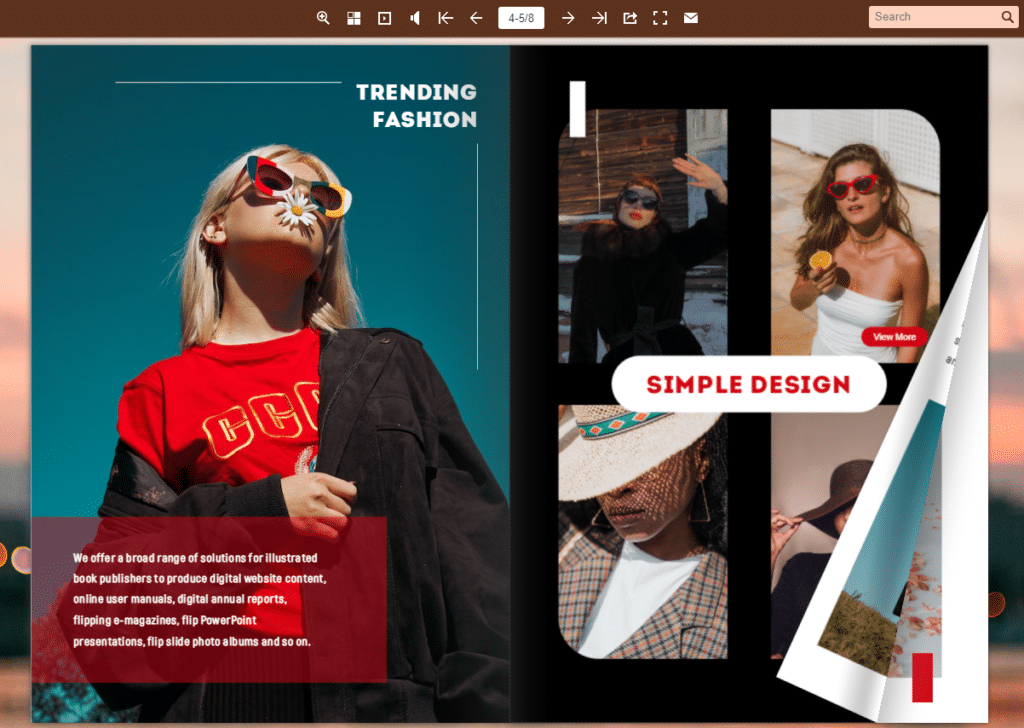Select the zoom magnifier tool
This screenshot has width=1024, height=728.
click(x=322, y=17)
